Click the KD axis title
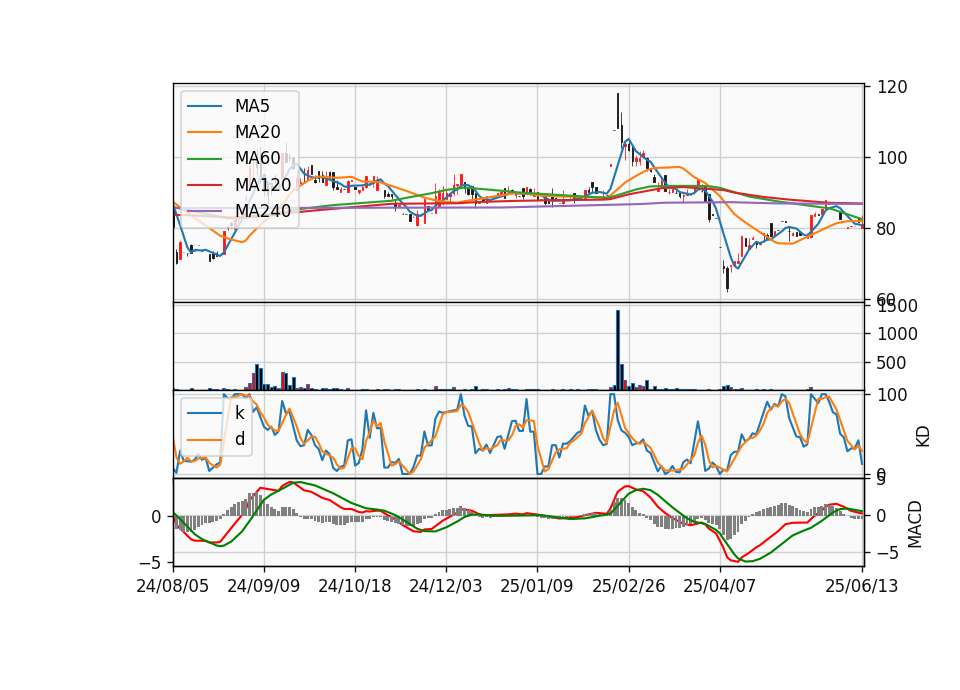 point(923,436)
